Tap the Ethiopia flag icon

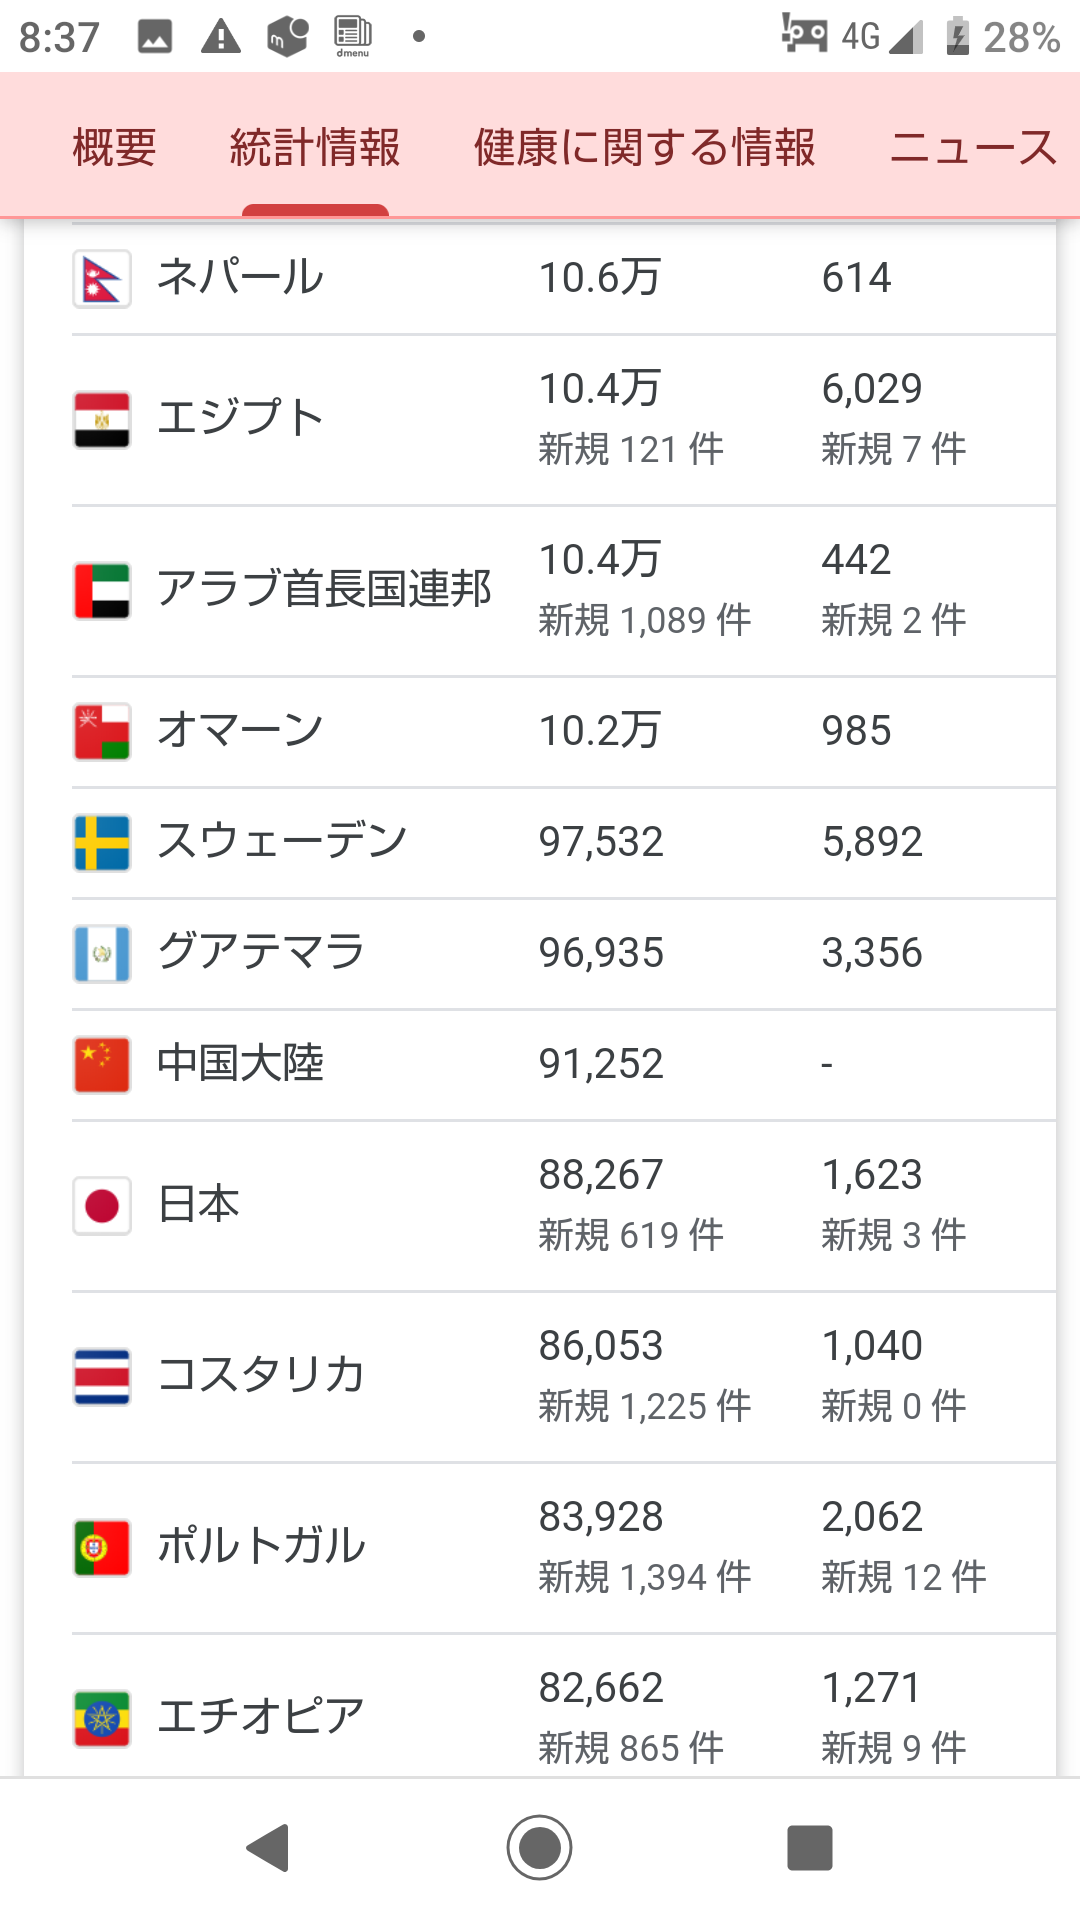pyautogui.click(x=102, y=1718)
